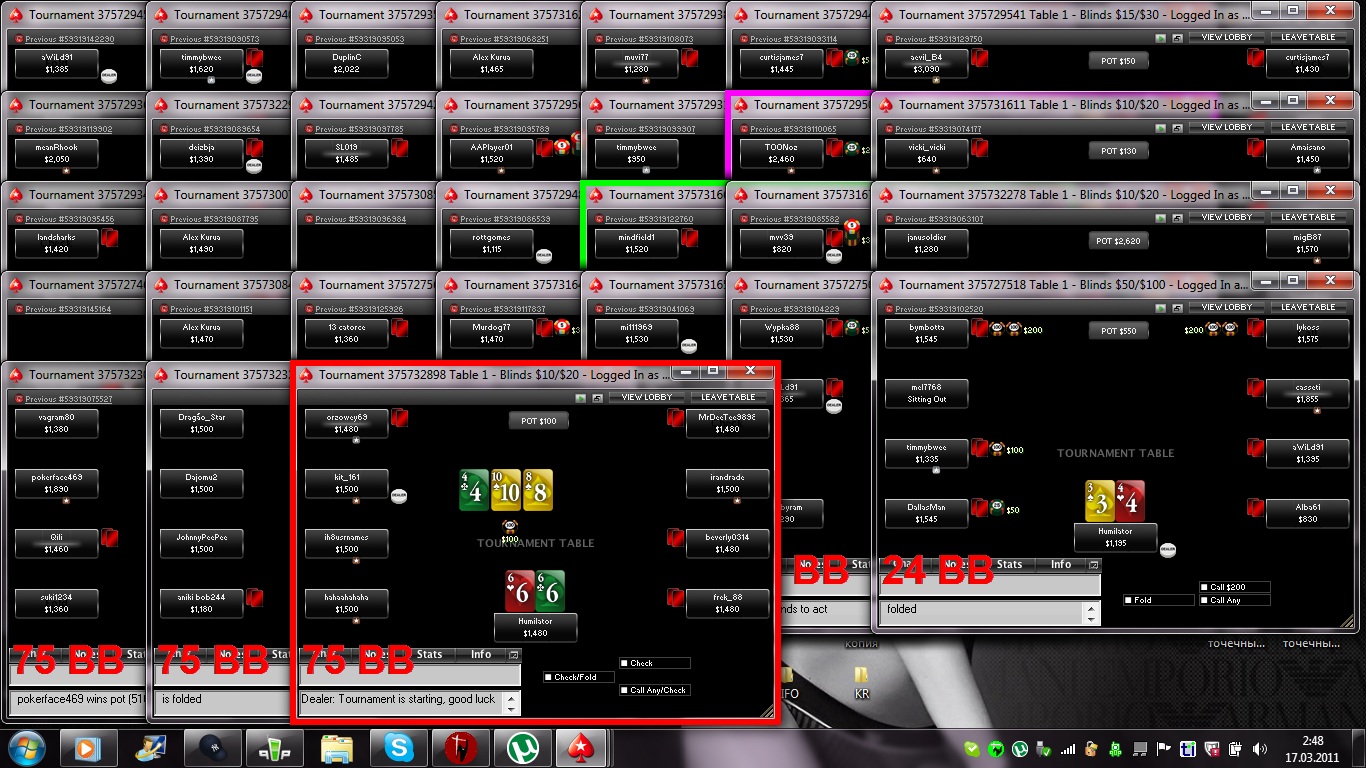This screenshot has width=1366, height=768.
Task: Open the Windows Start menu
Action: pos(25,747)
